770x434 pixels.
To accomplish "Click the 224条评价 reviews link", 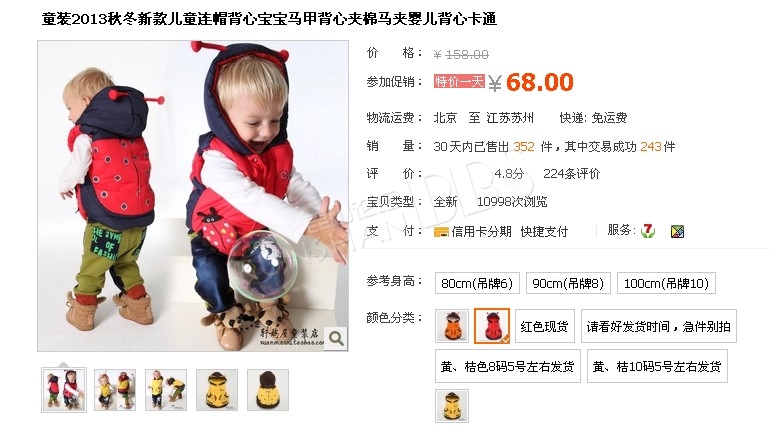I will 572,174.
